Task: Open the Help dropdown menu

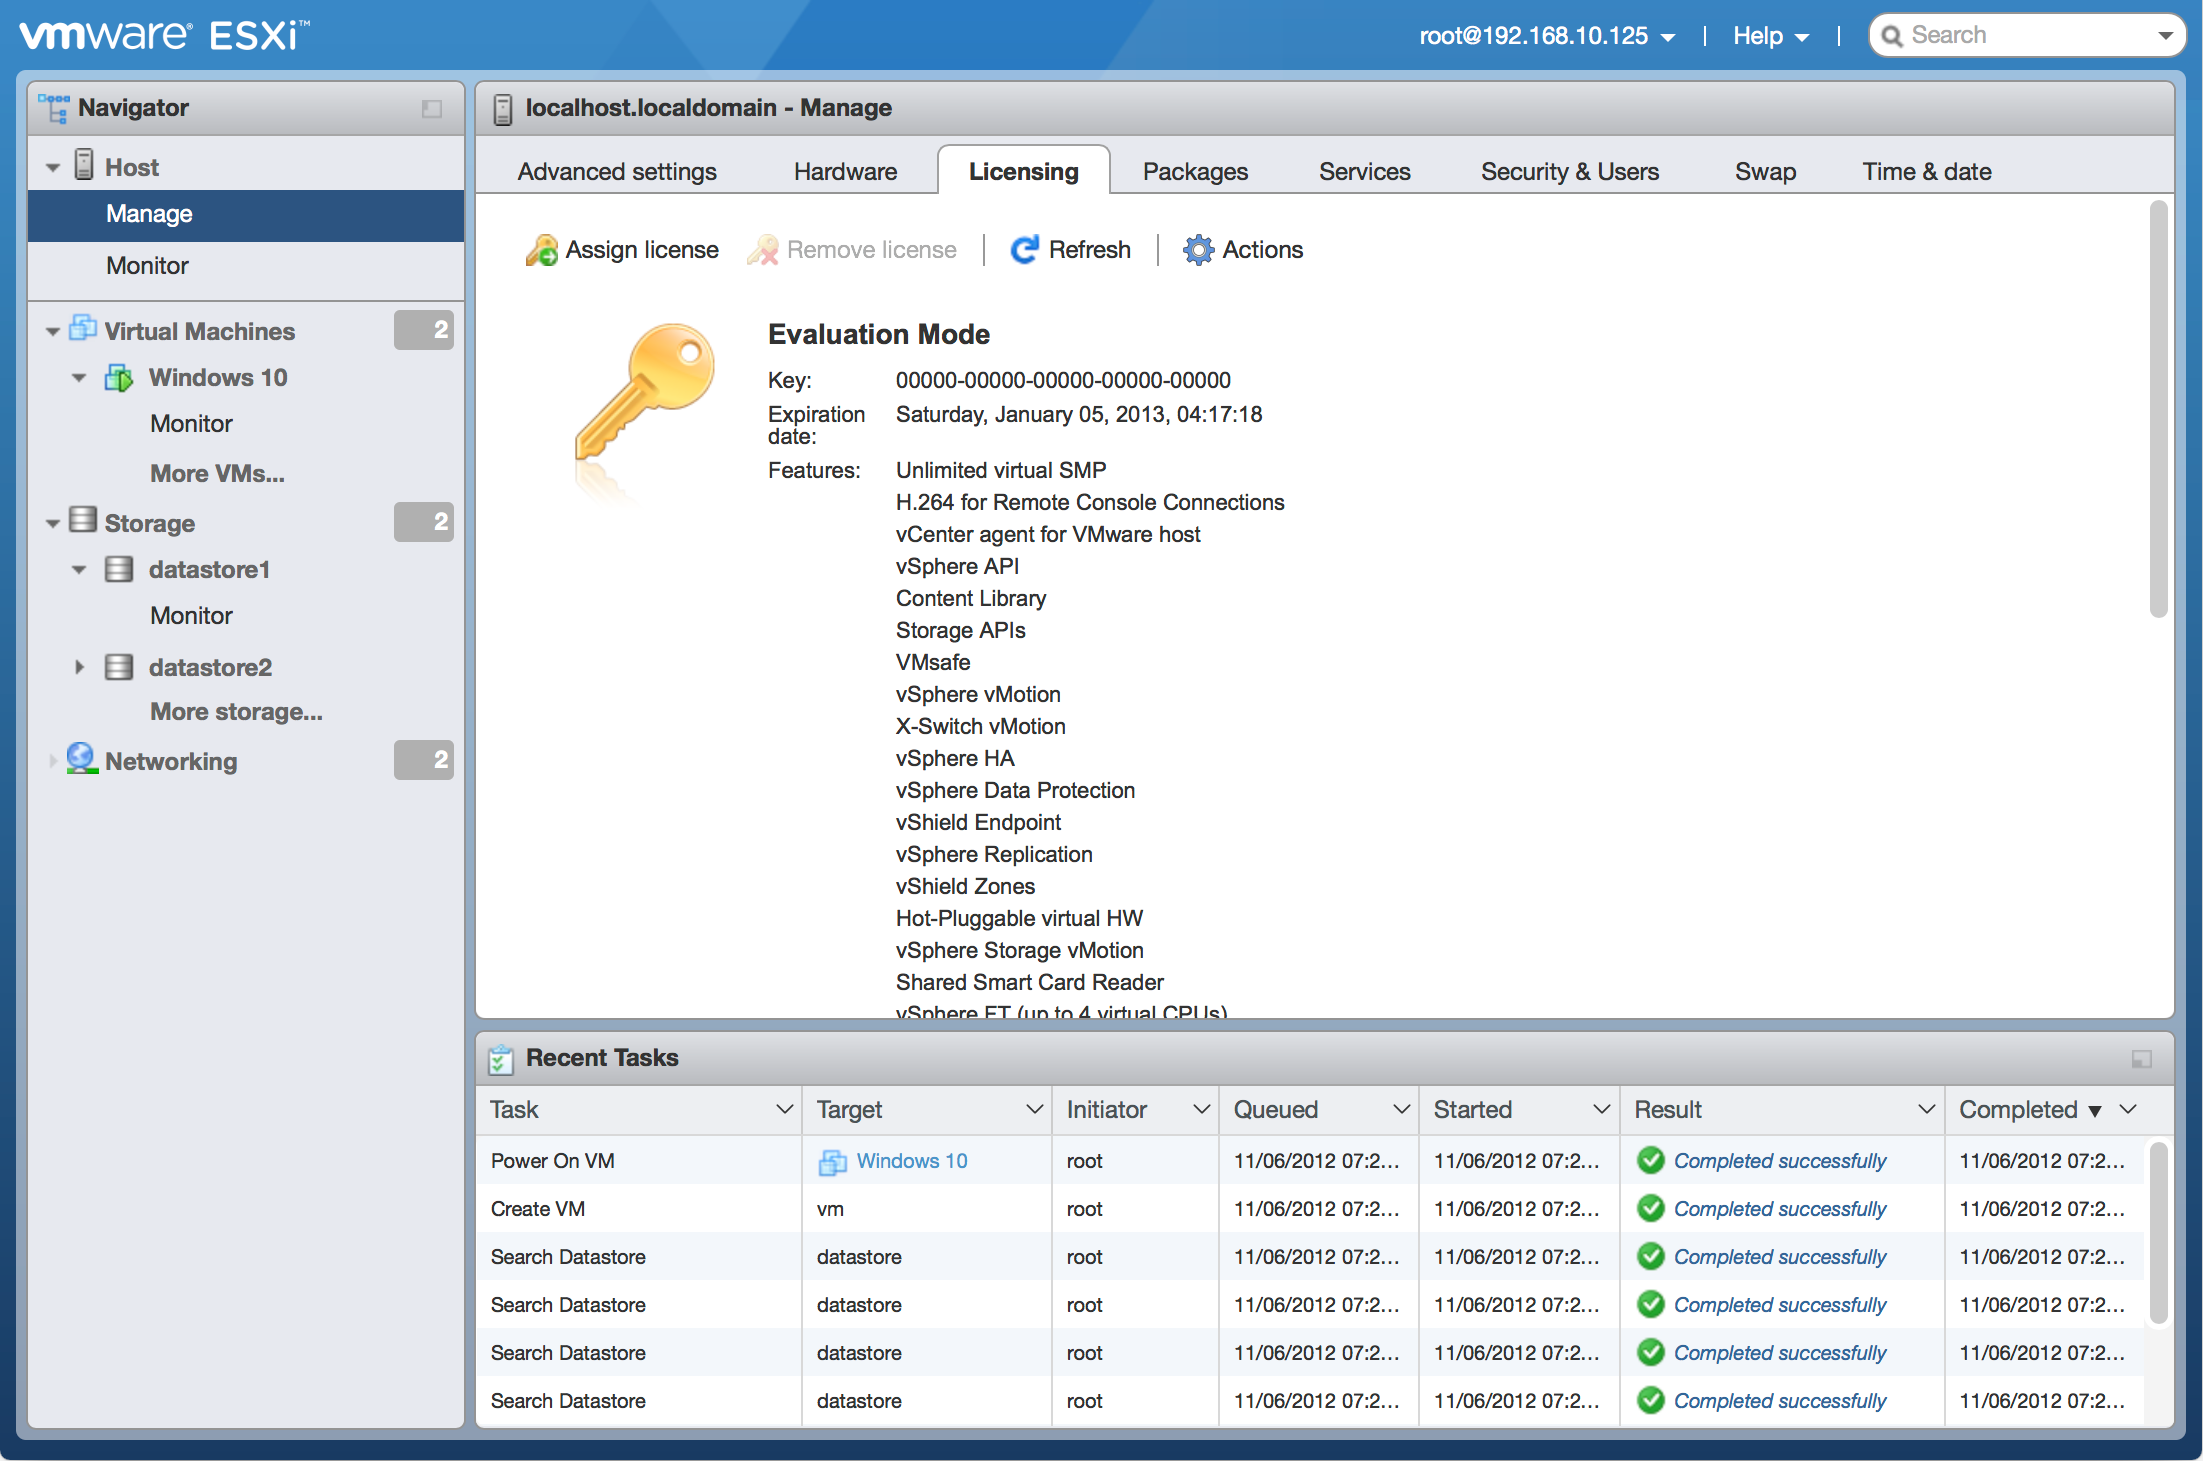Action: point(1770,36)
